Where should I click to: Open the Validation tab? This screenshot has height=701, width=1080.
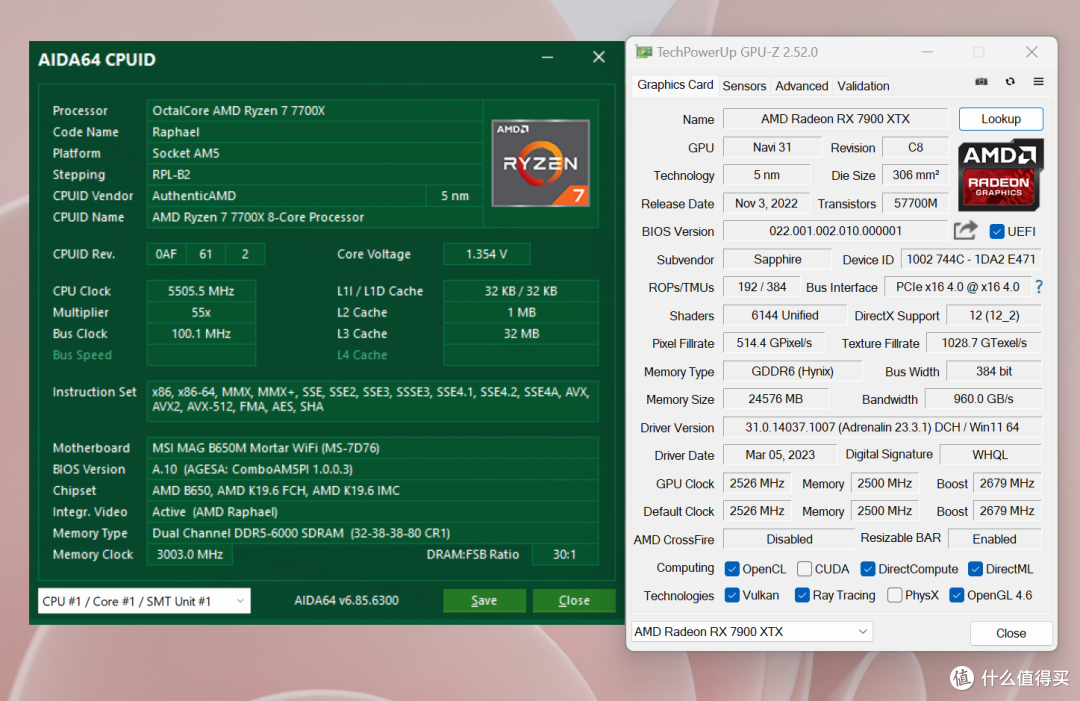863,86
